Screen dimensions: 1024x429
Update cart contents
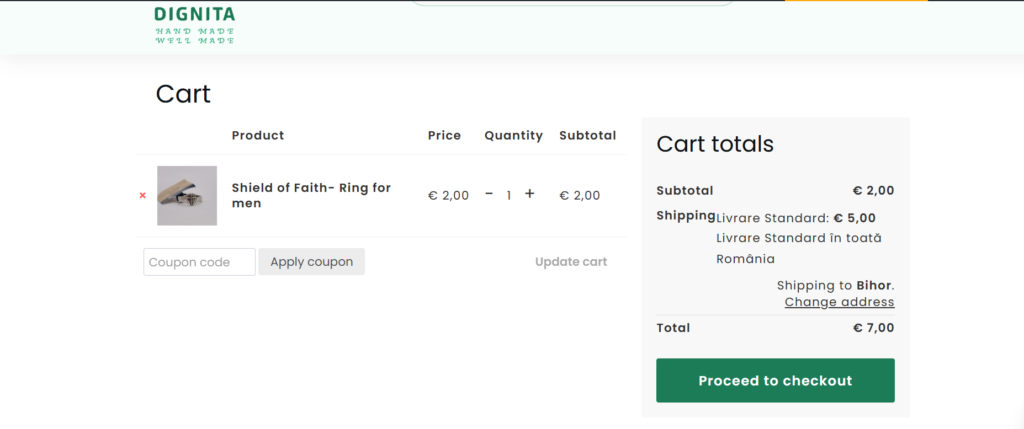pos(571,262)
